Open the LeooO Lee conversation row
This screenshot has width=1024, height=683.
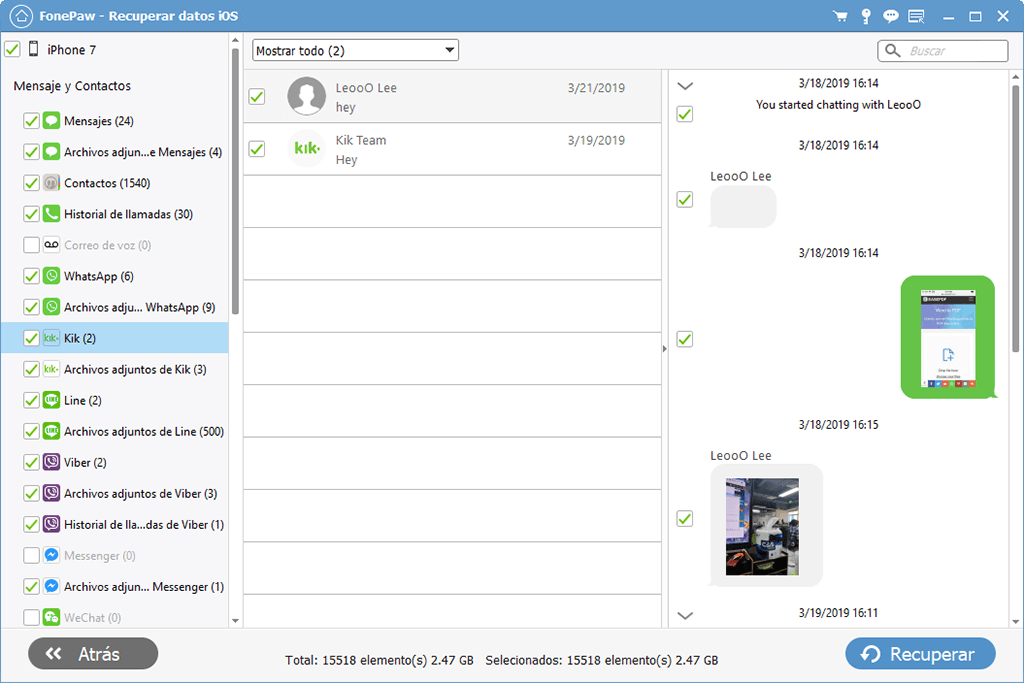(x=453, y=97)
